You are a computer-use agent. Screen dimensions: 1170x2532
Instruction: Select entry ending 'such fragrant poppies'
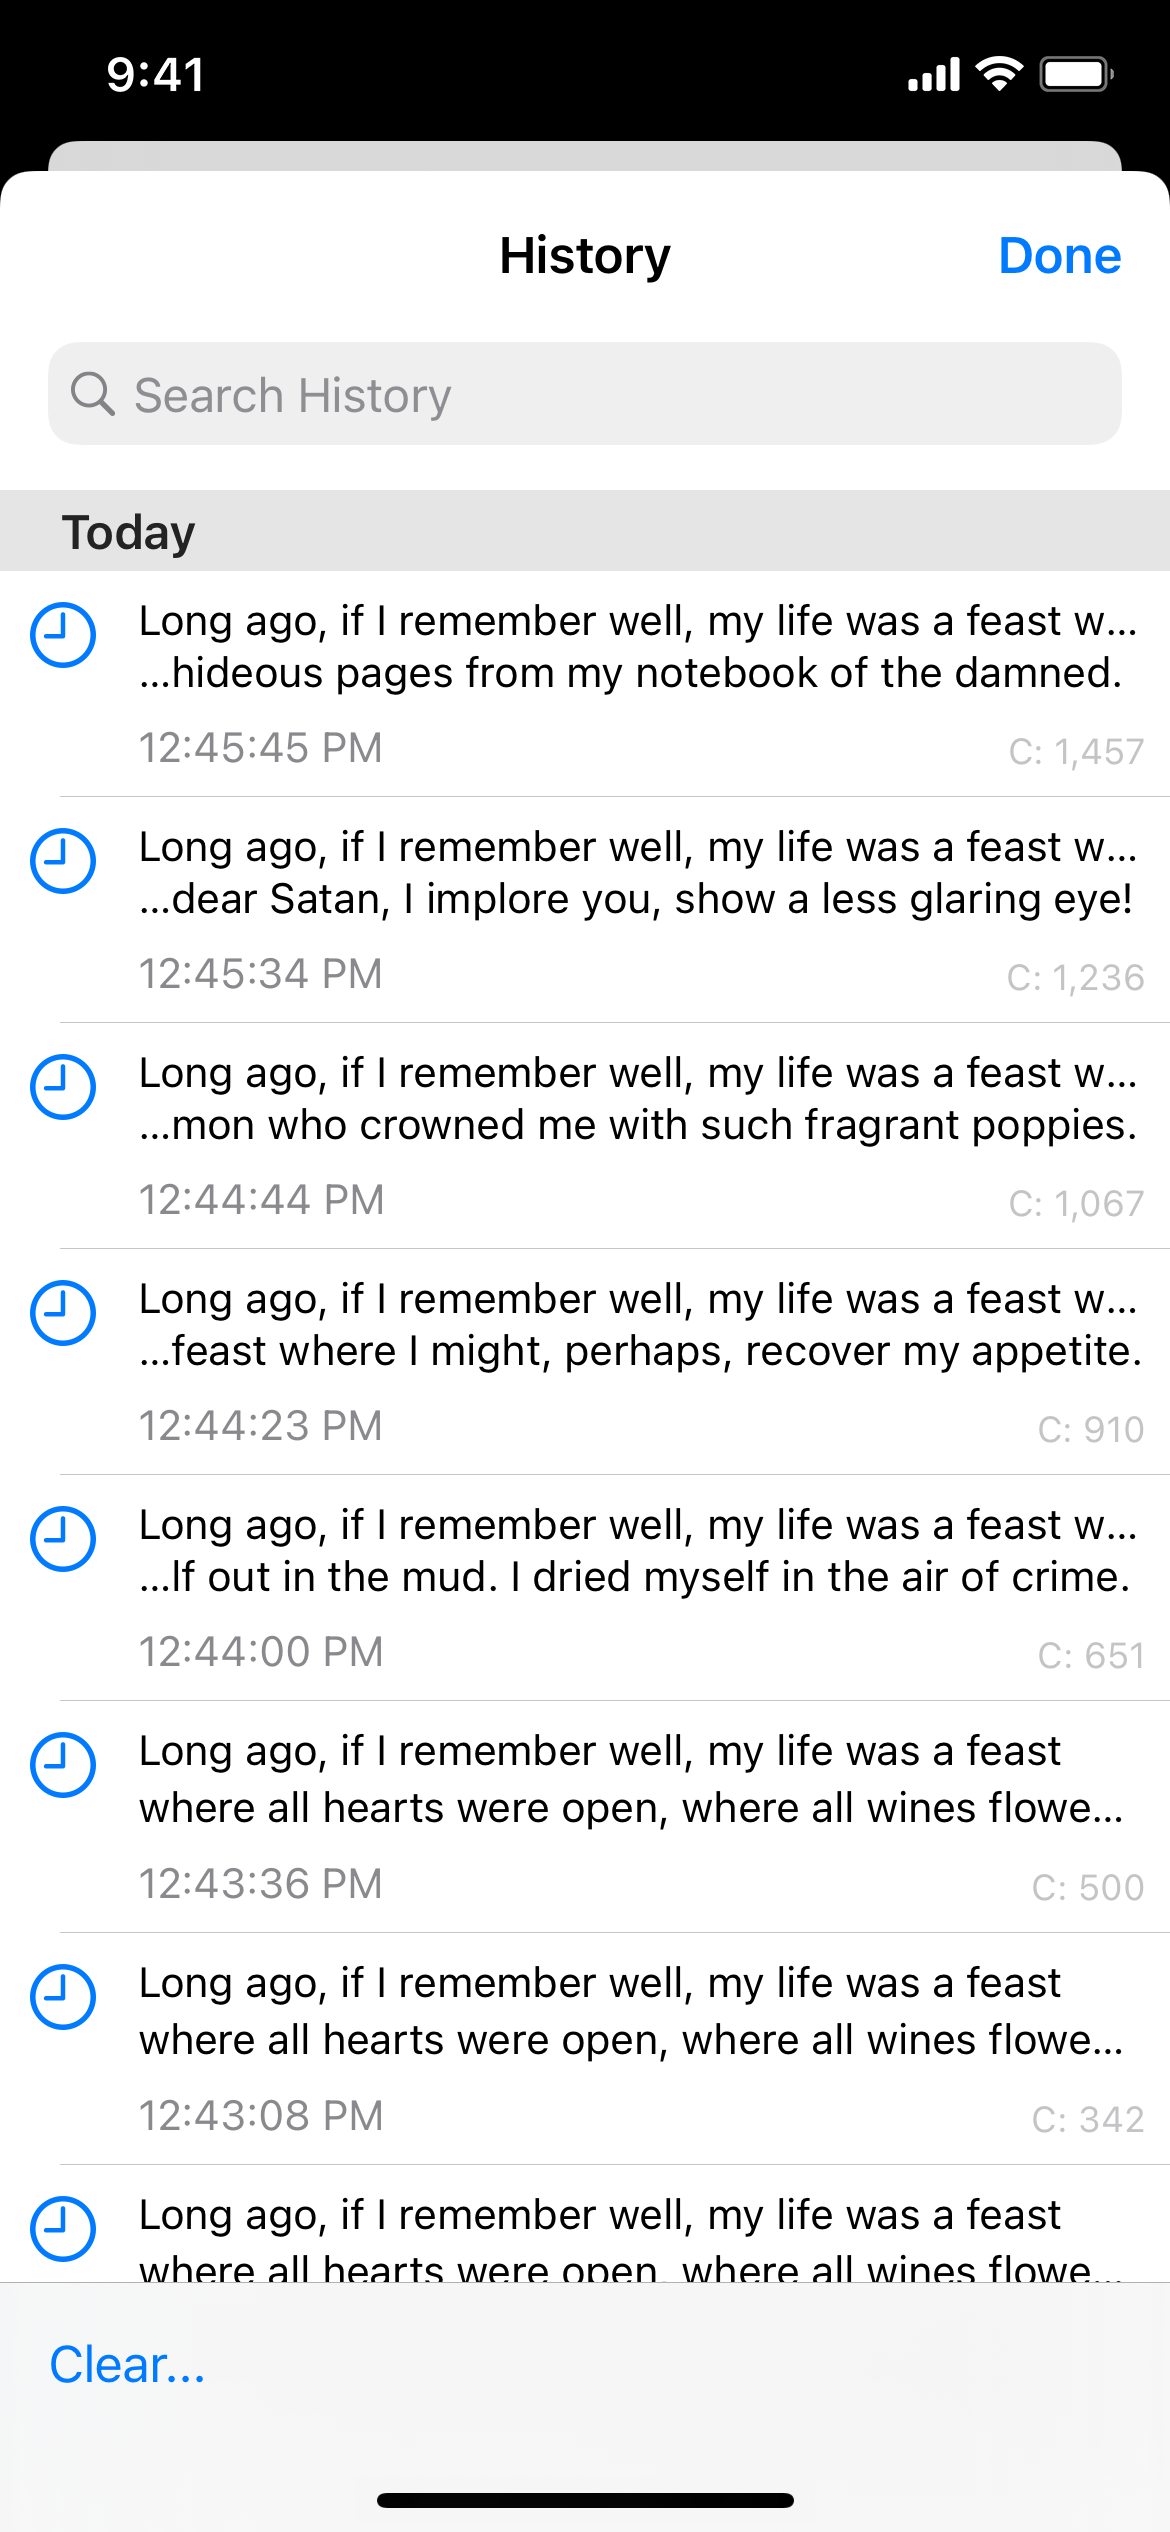tap(585, 1136)
